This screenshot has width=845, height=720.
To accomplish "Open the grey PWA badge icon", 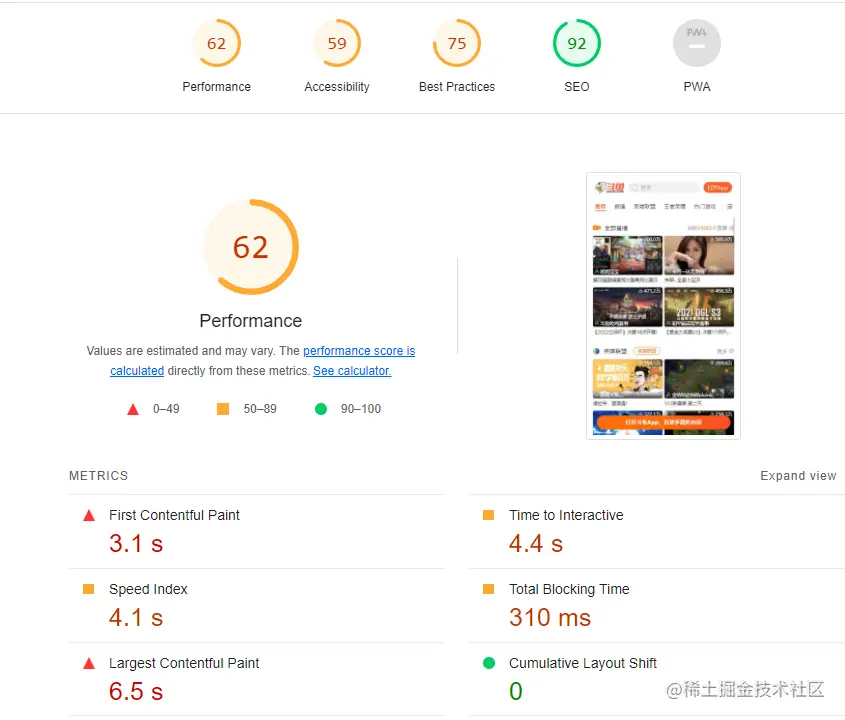I will click(697, 43).
